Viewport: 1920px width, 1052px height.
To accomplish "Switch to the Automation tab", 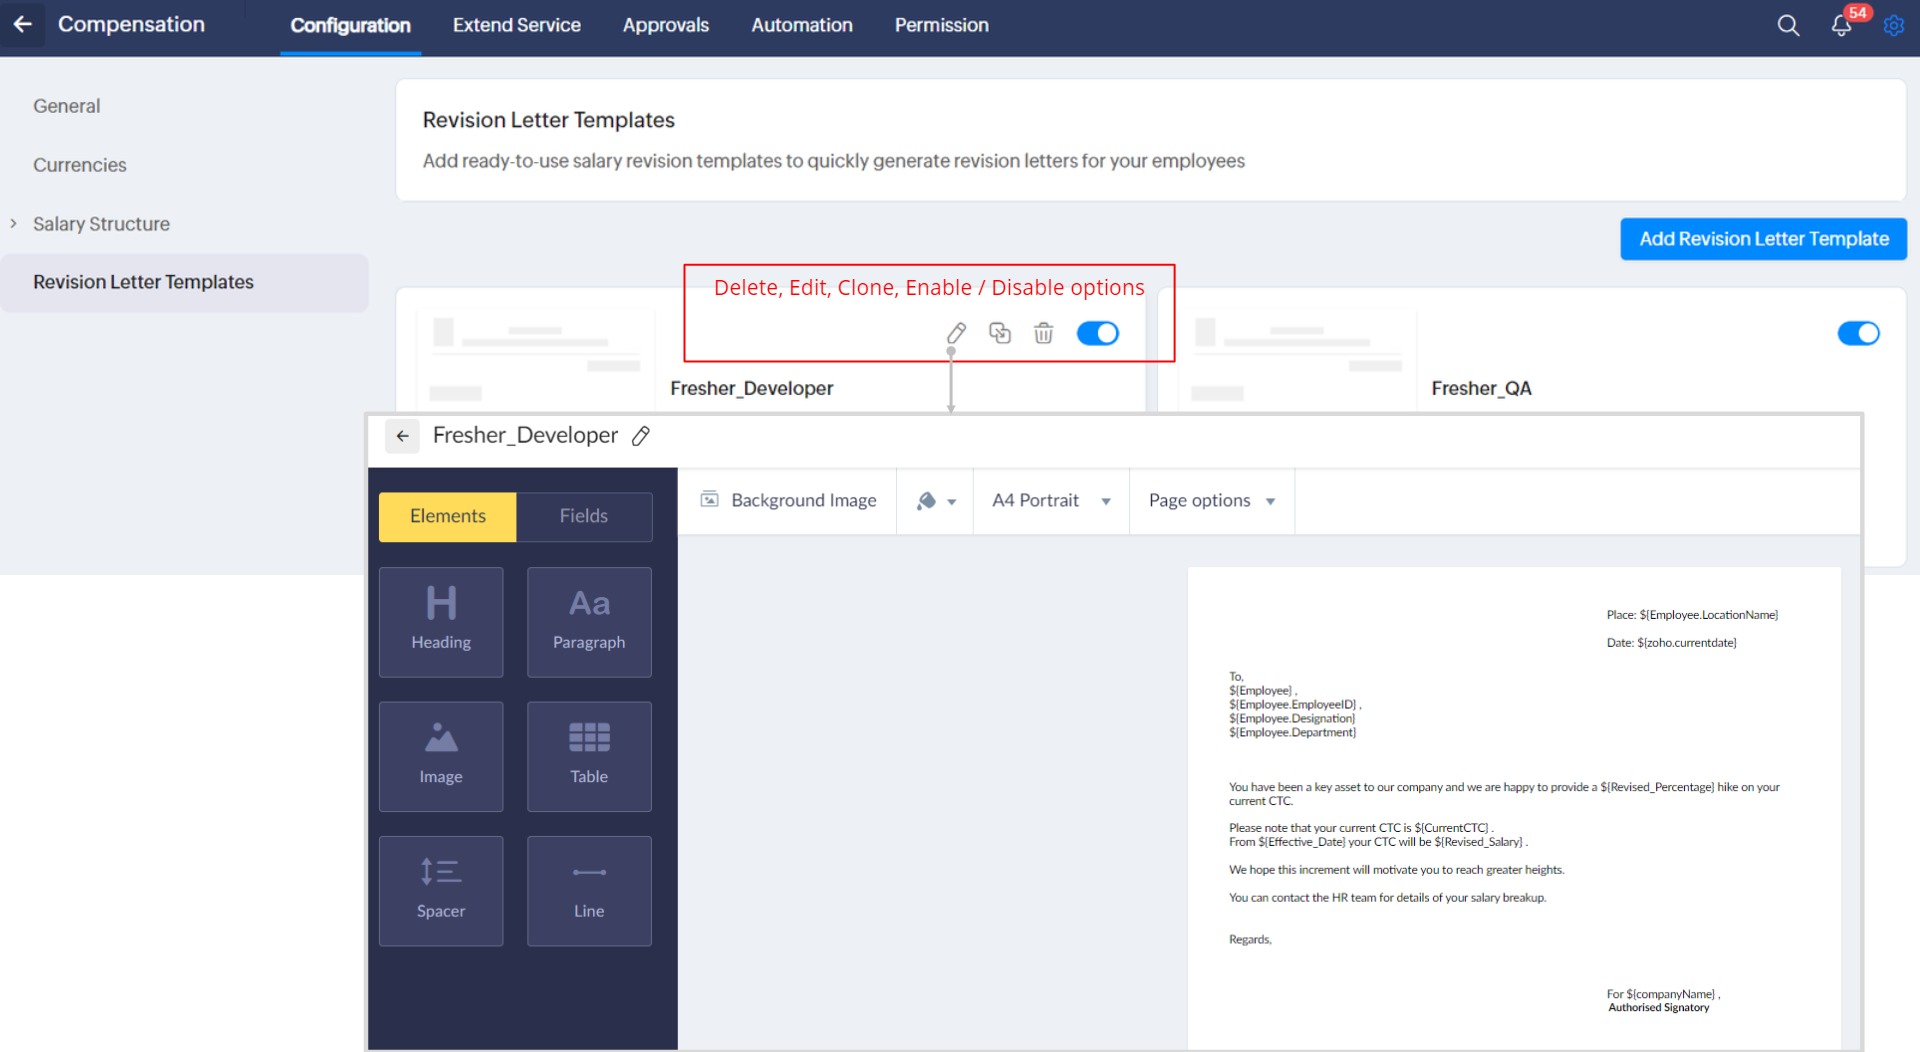I will 801,26.
